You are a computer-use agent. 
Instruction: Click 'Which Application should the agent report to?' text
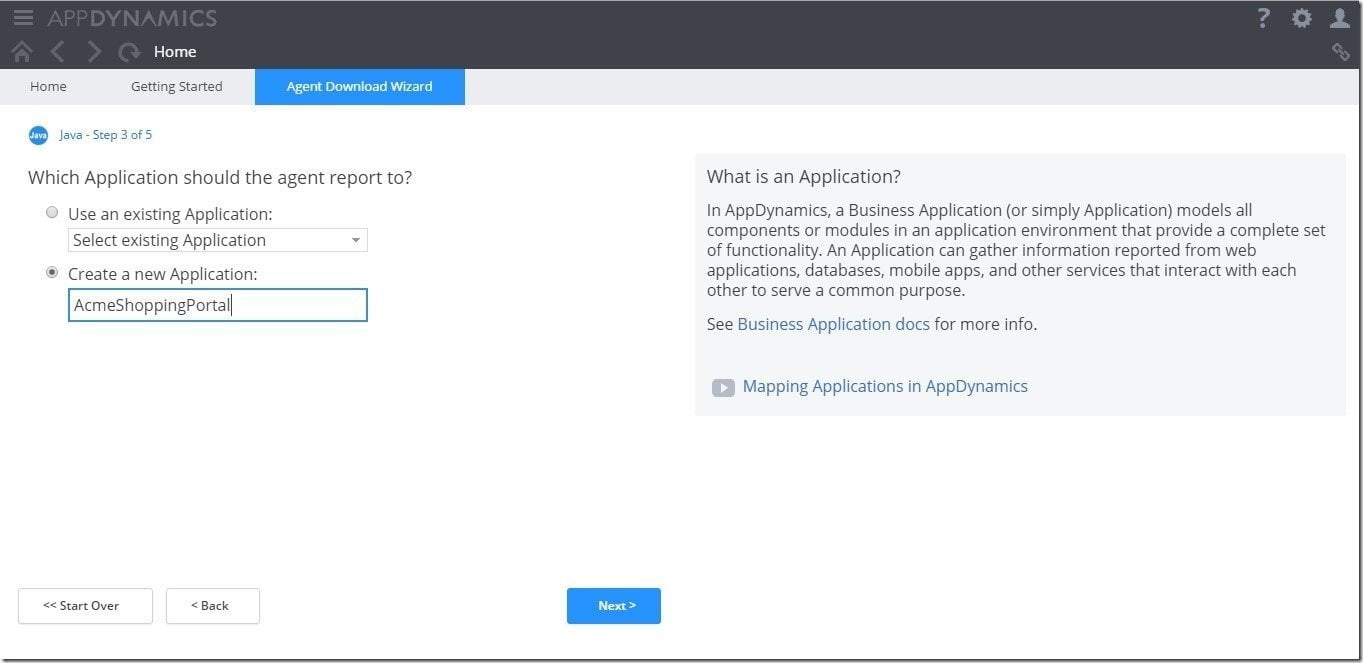point(220,178)
